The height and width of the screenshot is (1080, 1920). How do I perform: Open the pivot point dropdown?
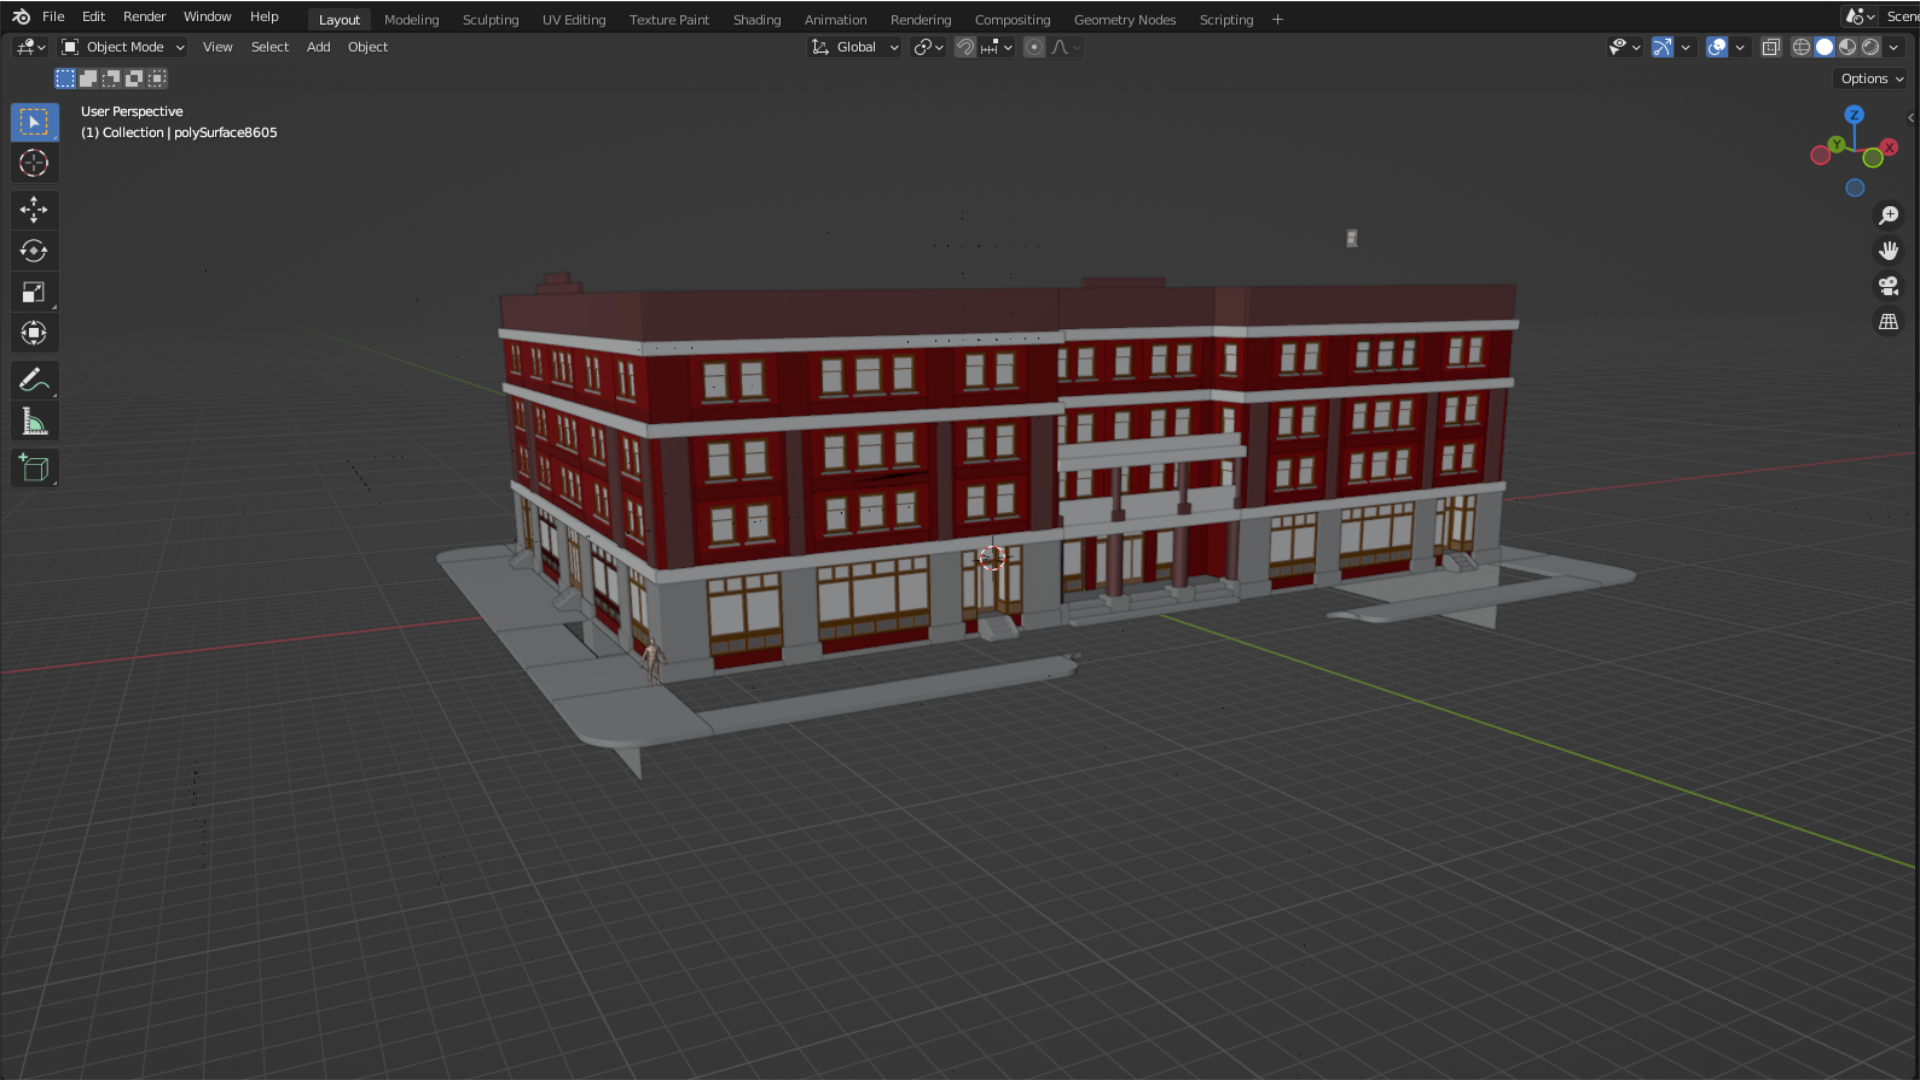coord(928,47)
